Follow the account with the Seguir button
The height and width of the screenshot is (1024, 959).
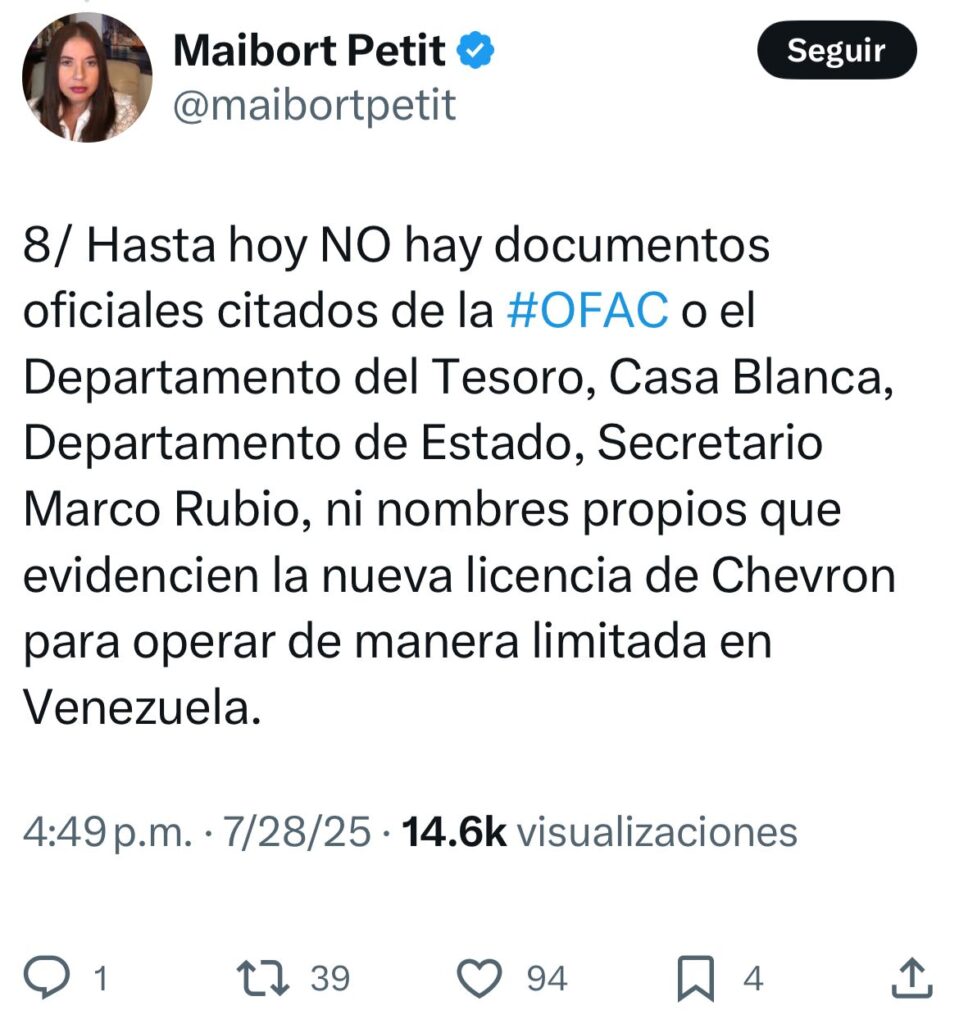(x=837, y=50)
